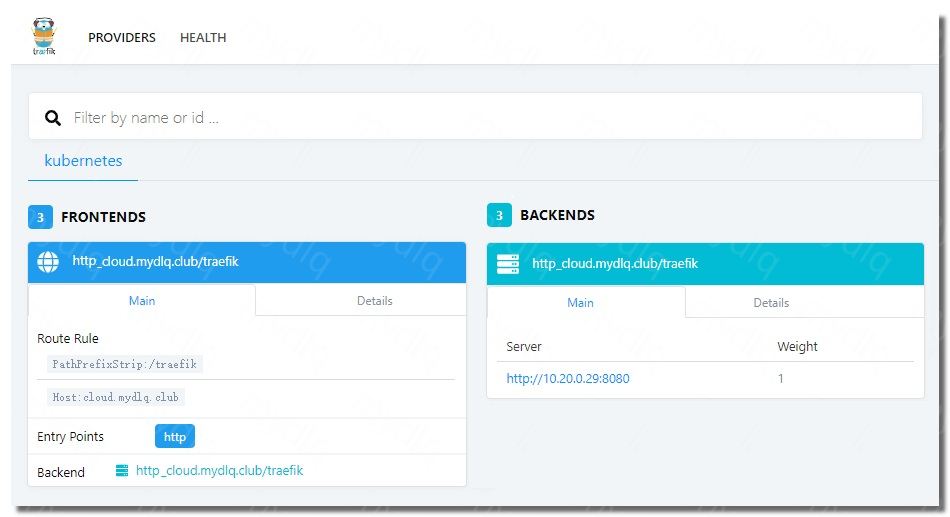
Task: Focus the Filter by name or id field
Action: tap(490, 118)
